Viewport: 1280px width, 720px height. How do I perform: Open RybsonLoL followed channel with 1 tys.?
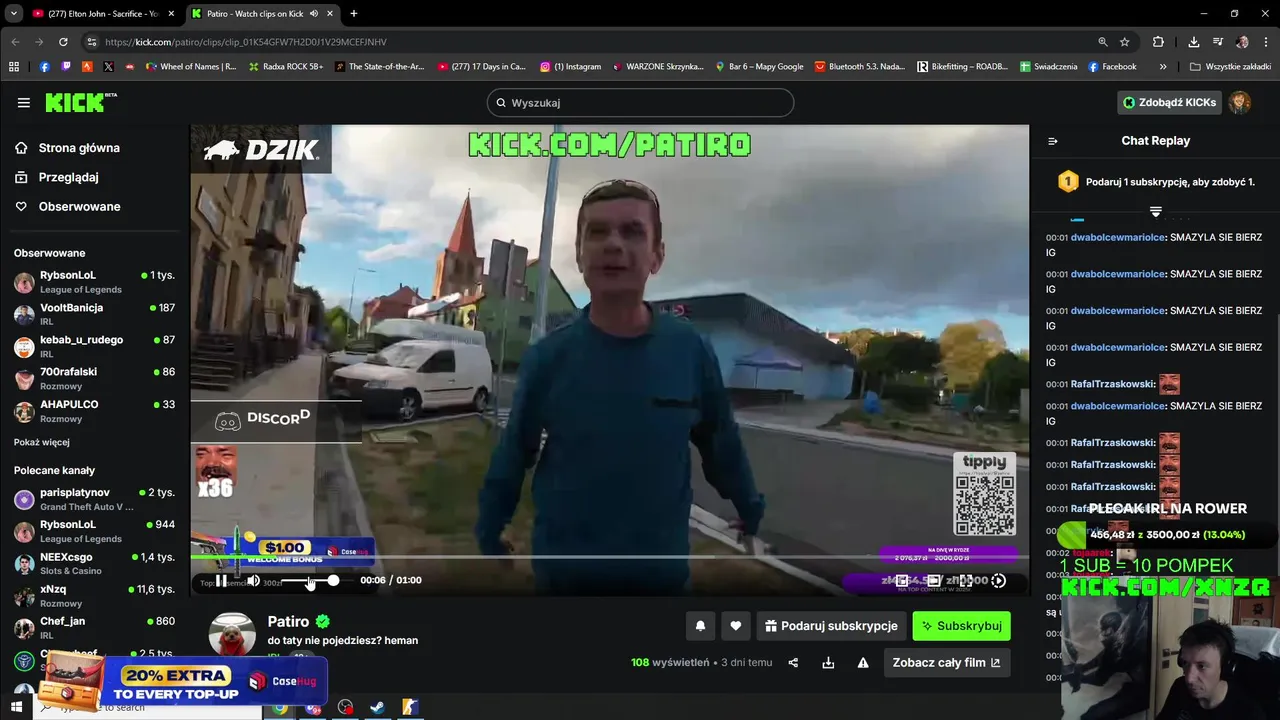95,282
